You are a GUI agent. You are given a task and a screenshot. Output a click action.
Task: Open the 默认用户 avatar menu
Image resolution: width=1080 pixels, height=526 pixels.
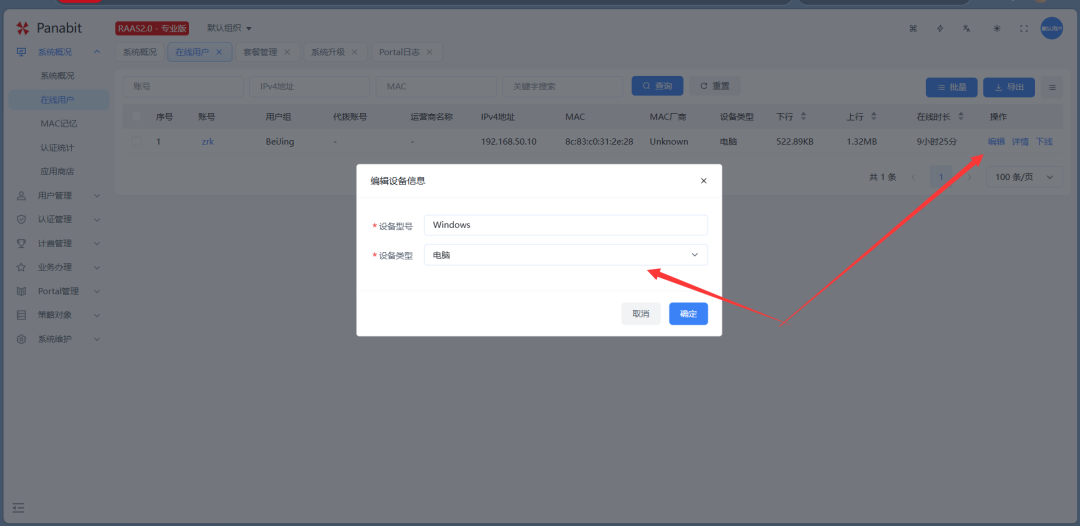[x=1052, y=28]
